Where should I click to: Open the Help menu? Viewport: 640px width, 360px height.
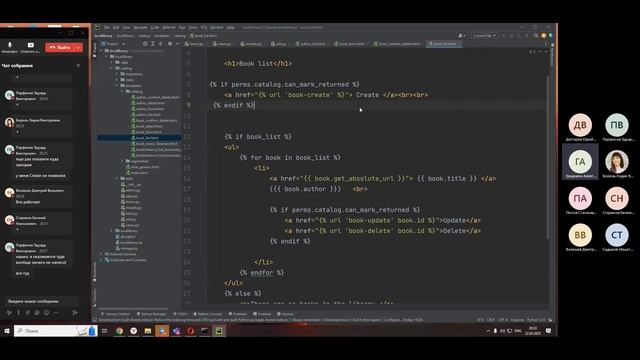[231, 27]
